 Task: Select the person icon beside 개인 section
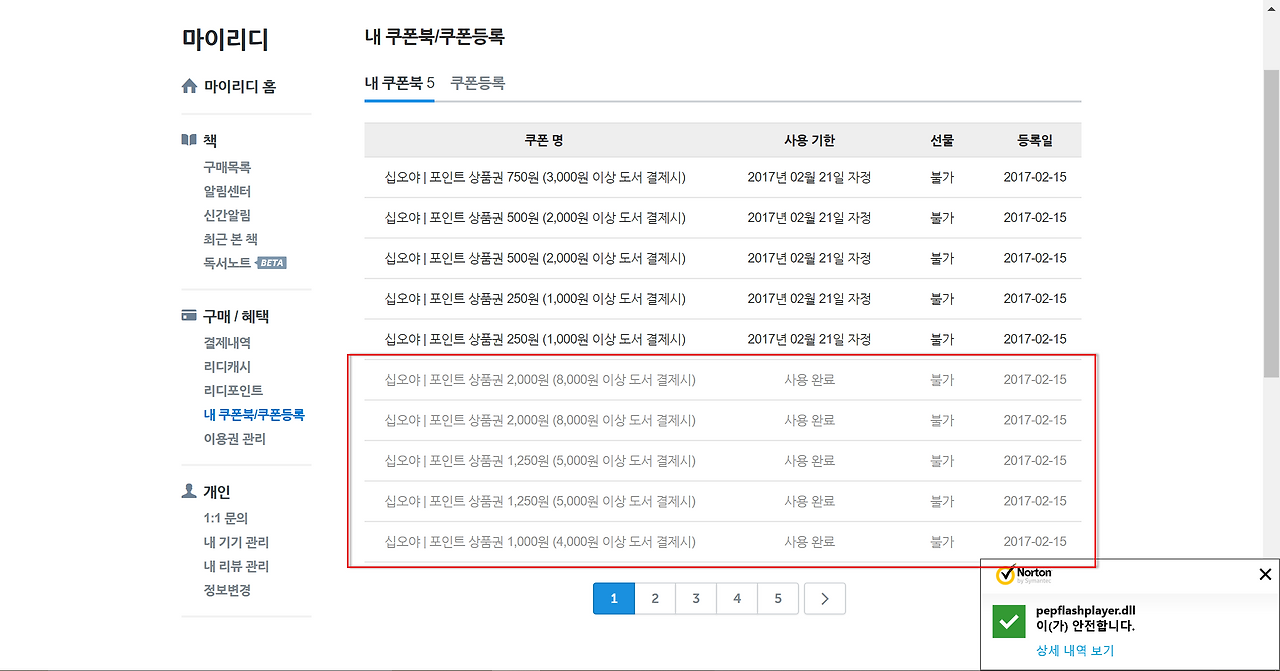(x=189, y=491)
